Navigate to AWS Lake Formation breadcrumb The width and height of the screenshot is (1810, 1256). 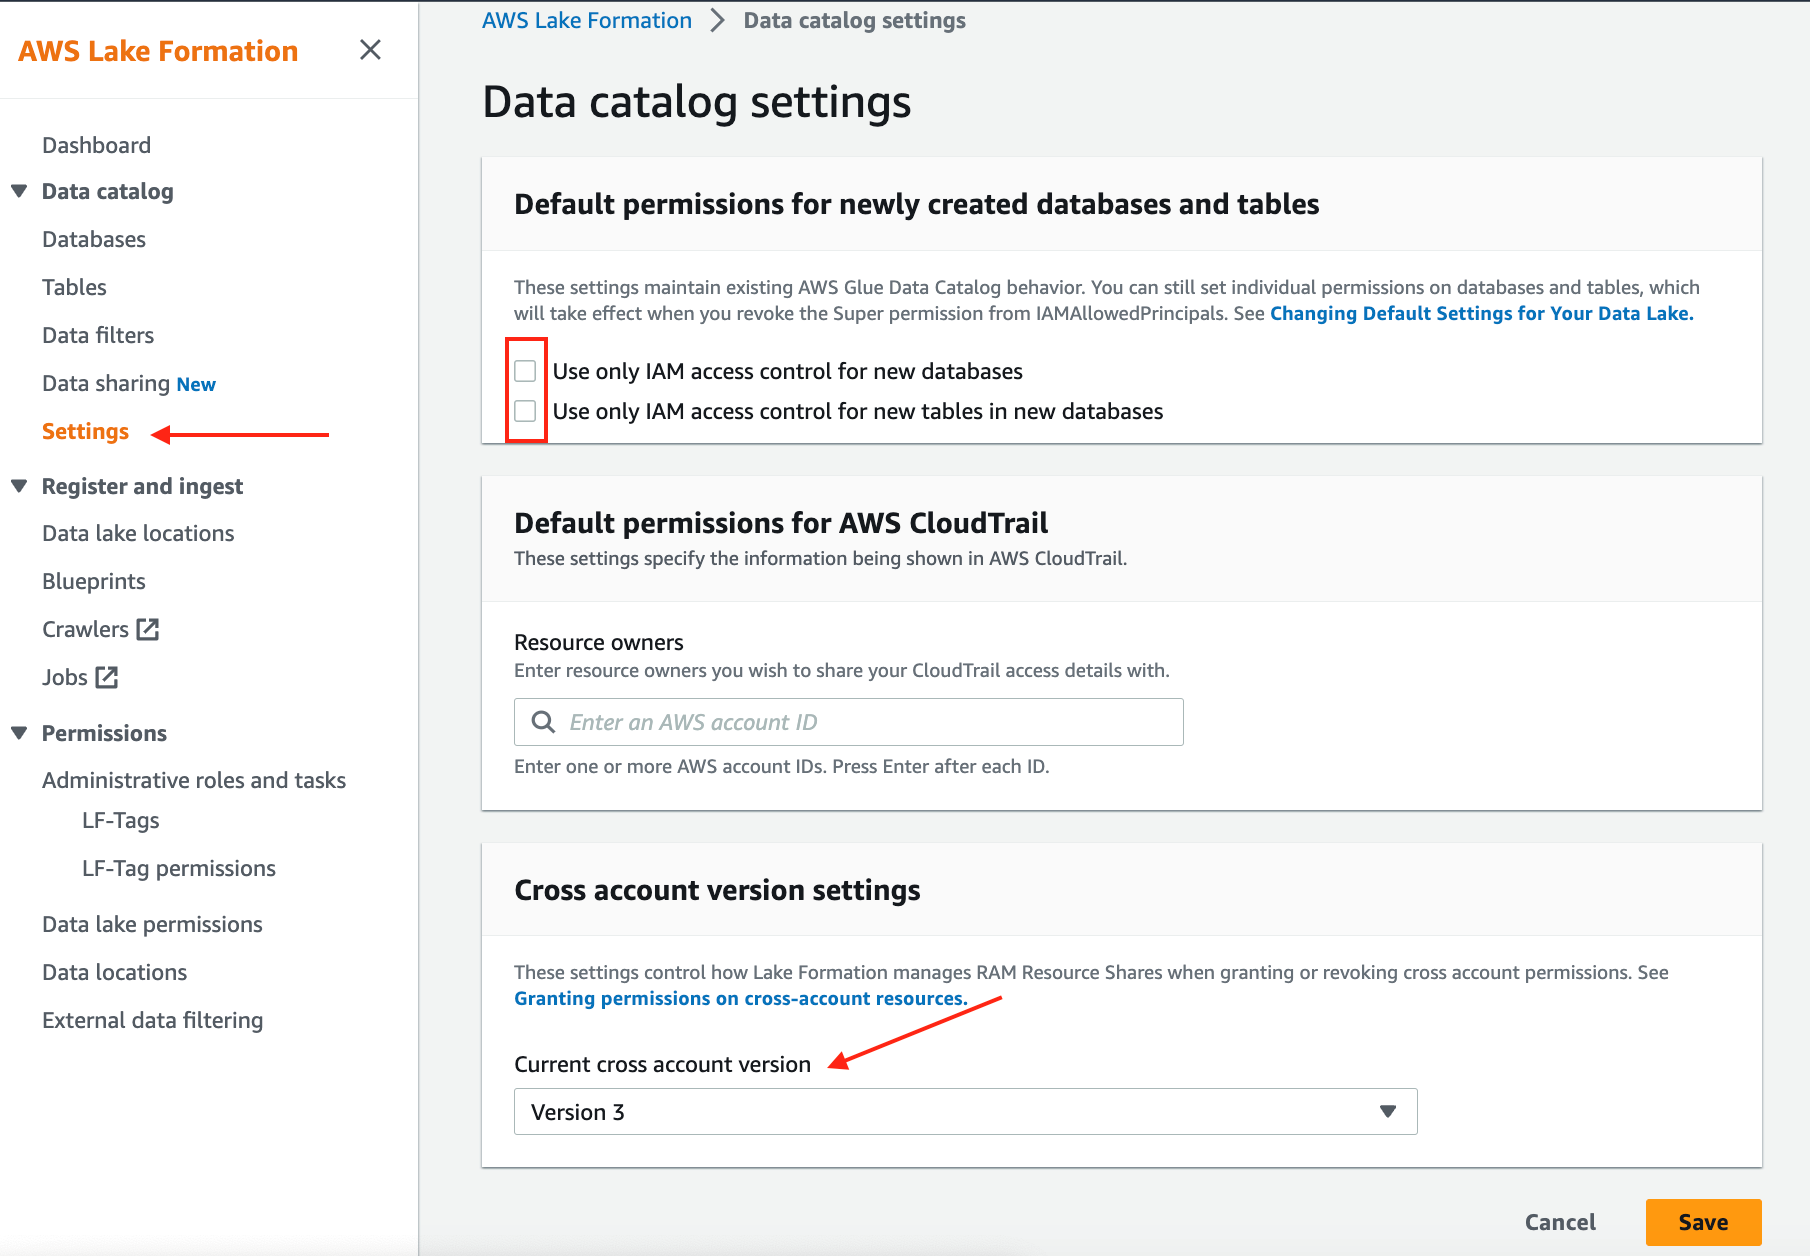586,19
